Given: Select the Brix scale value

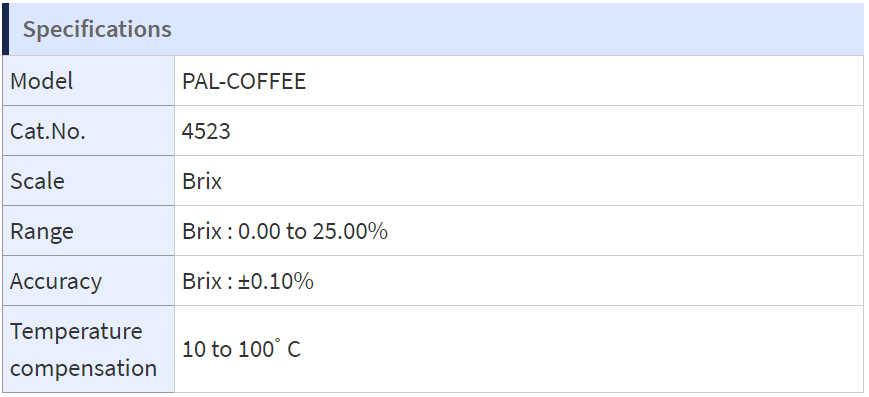Looking at the screenshot, I should (202, 181).
